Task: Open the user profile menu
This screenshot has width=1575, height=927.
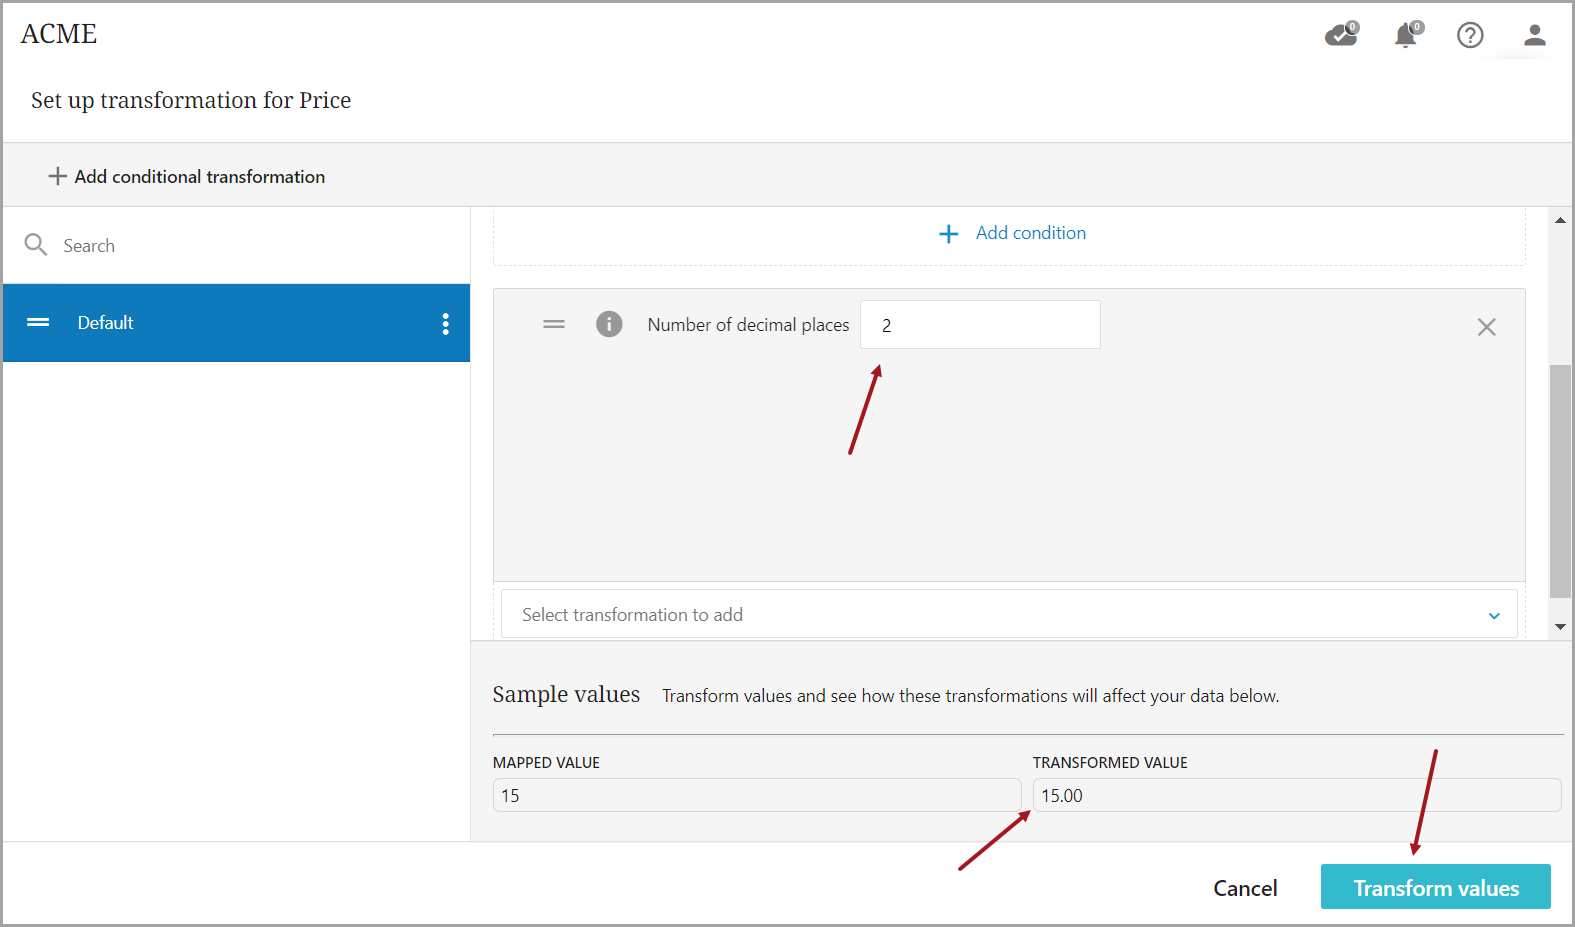Action: coord(1534,35)
